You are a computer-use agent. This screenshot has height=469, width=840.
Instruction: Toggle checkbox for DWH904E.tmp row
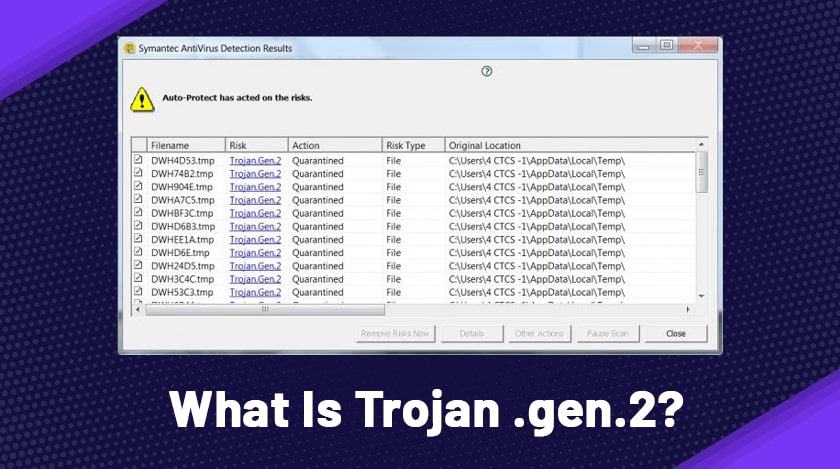point(138,186)
